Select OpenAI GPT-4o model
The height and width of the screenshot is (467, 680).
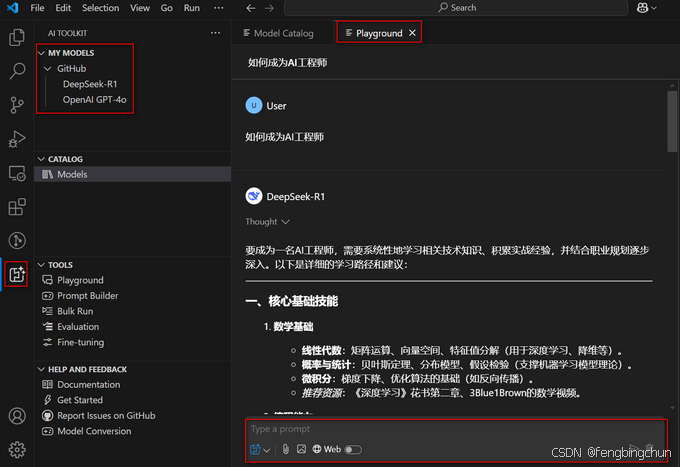(x=95, y=100)
